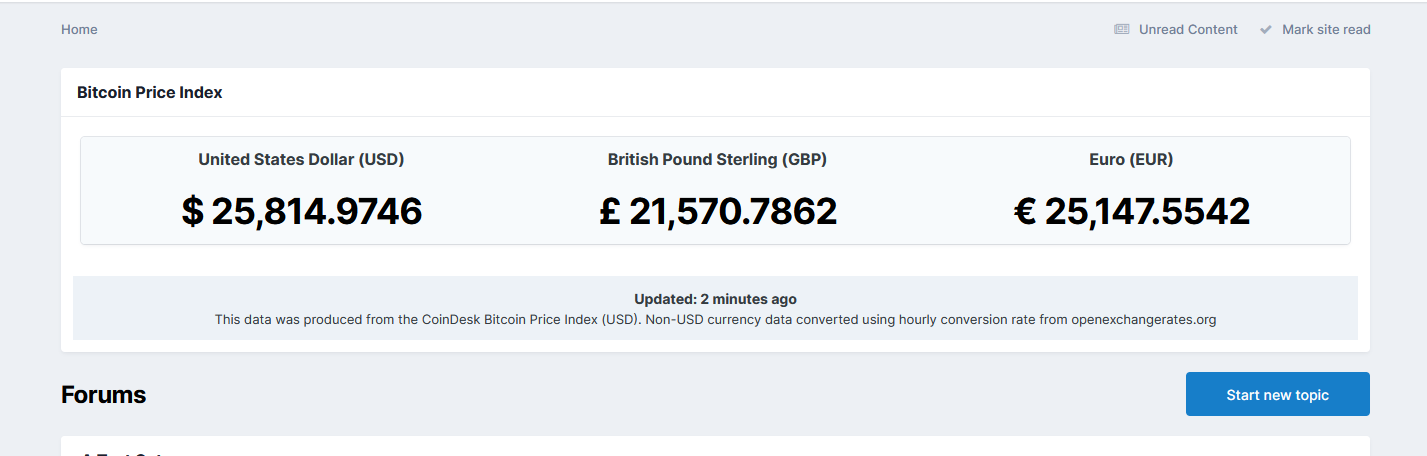Click the dollar sign symbol in USD price

(193, 211)
